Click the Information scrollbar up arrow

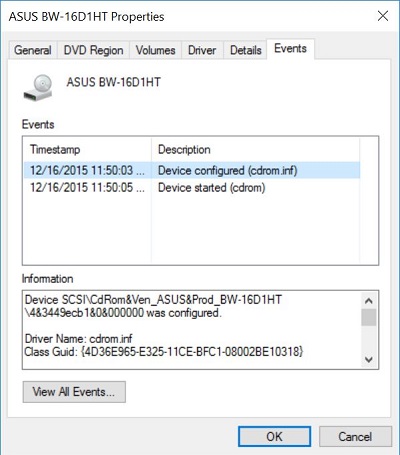[x=369, y=301]
